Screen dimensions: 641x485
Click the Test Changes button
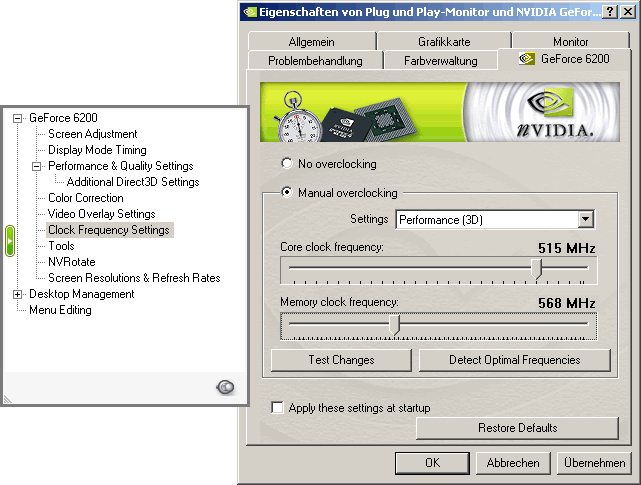341,360
